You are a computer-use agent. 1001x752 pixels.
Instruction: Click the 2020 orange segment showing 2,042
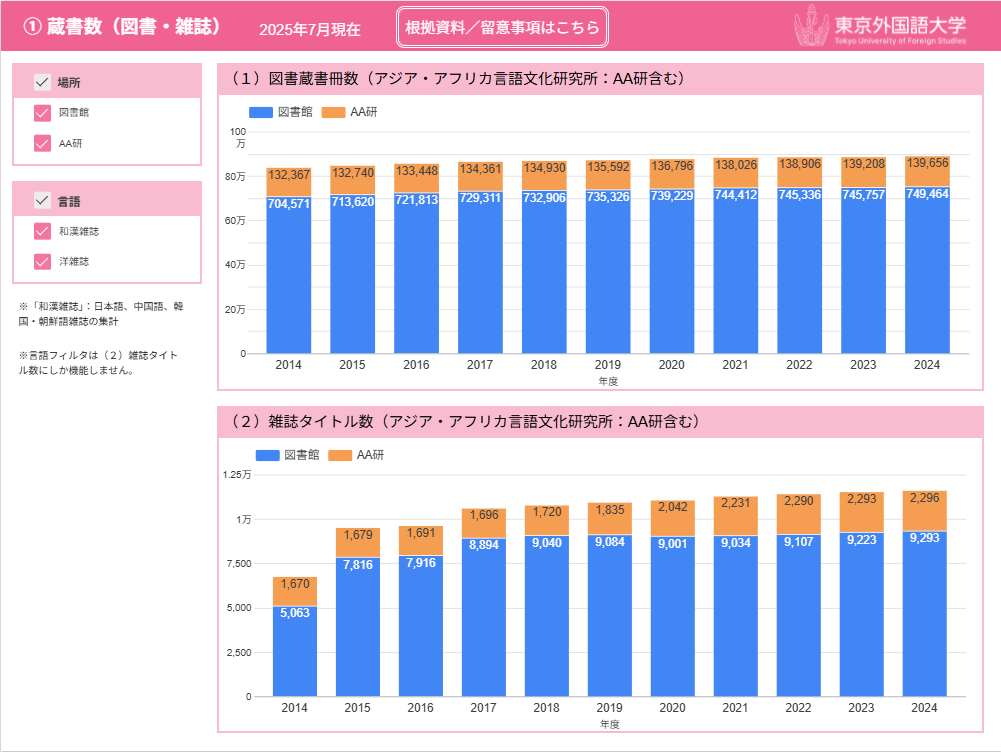pos(673,518)
